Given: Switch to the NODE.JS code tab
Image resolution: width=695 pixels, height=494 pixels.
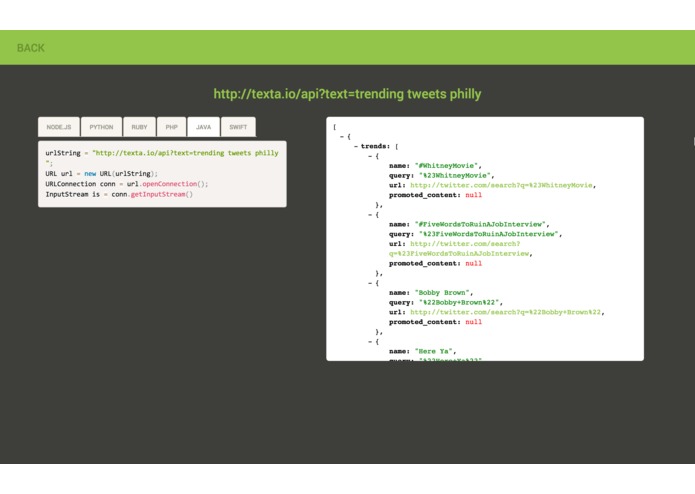Looking at the screenshot, I should click(59, 127).
